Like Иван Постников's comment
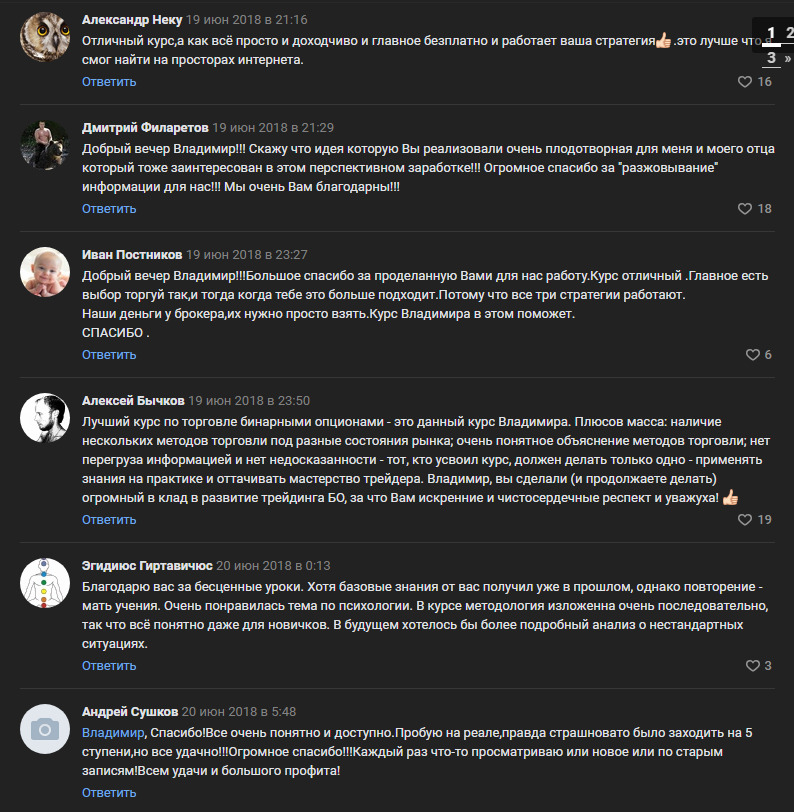Viewport: 794px width, 812px height. (x=753, y=355)
